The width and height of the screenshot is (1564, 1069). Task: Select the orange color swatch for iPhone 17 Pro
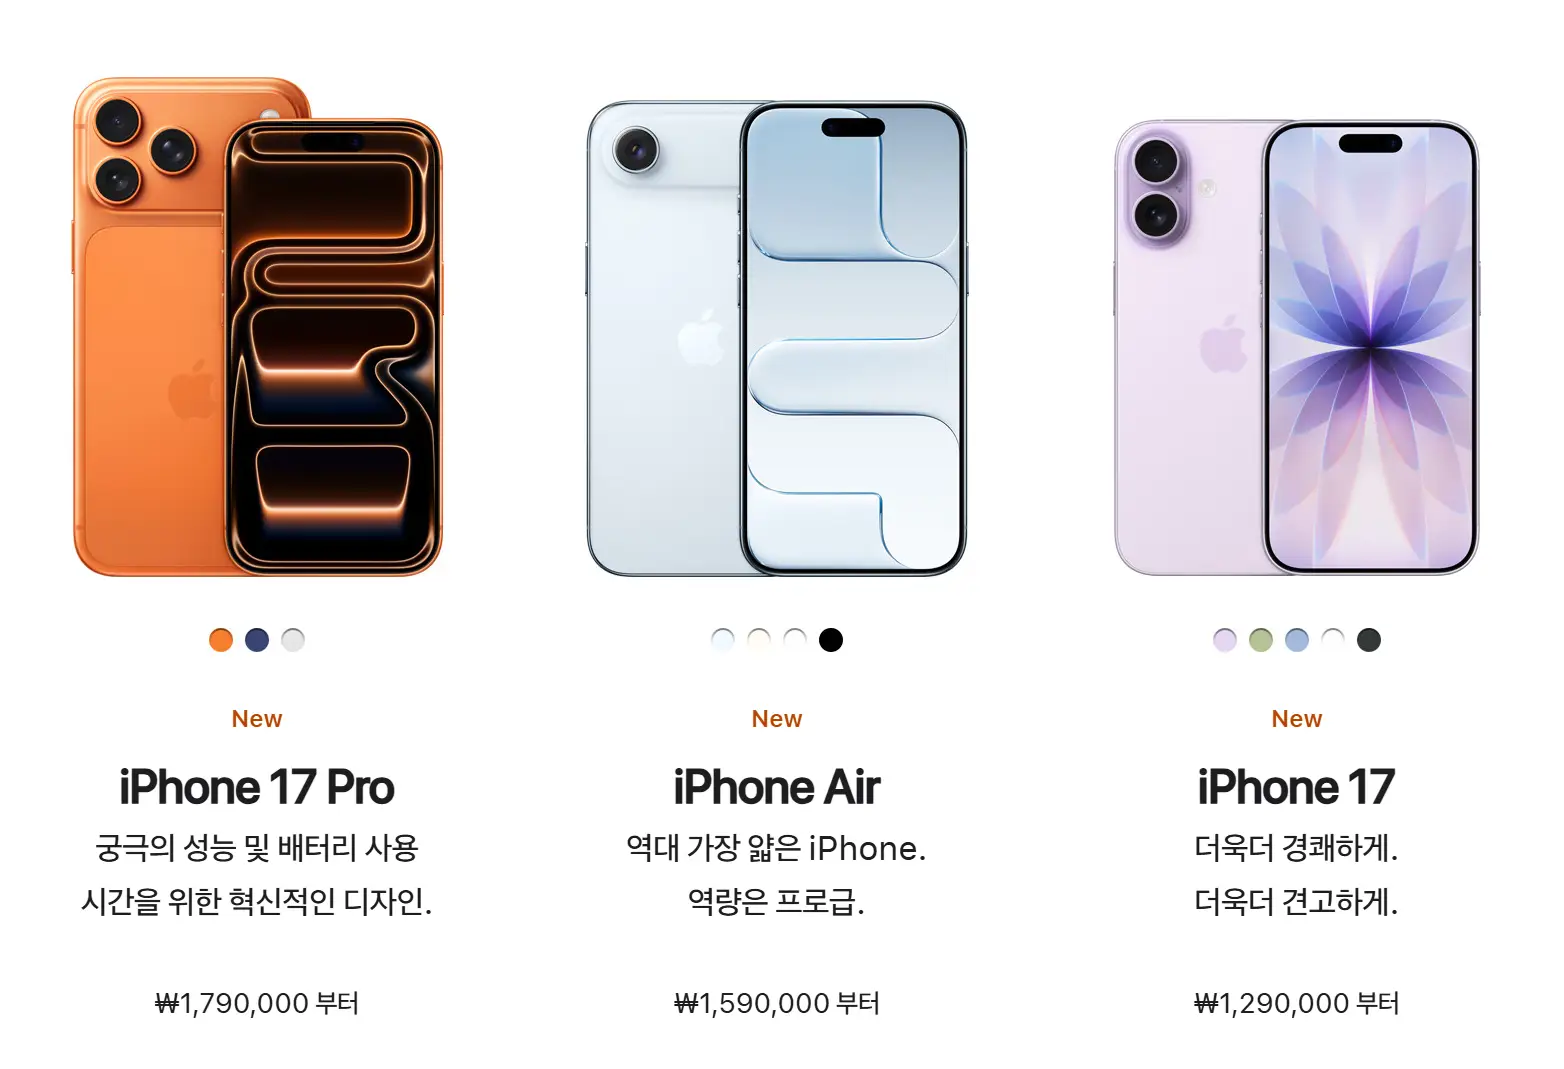click(x=221, y=640)
